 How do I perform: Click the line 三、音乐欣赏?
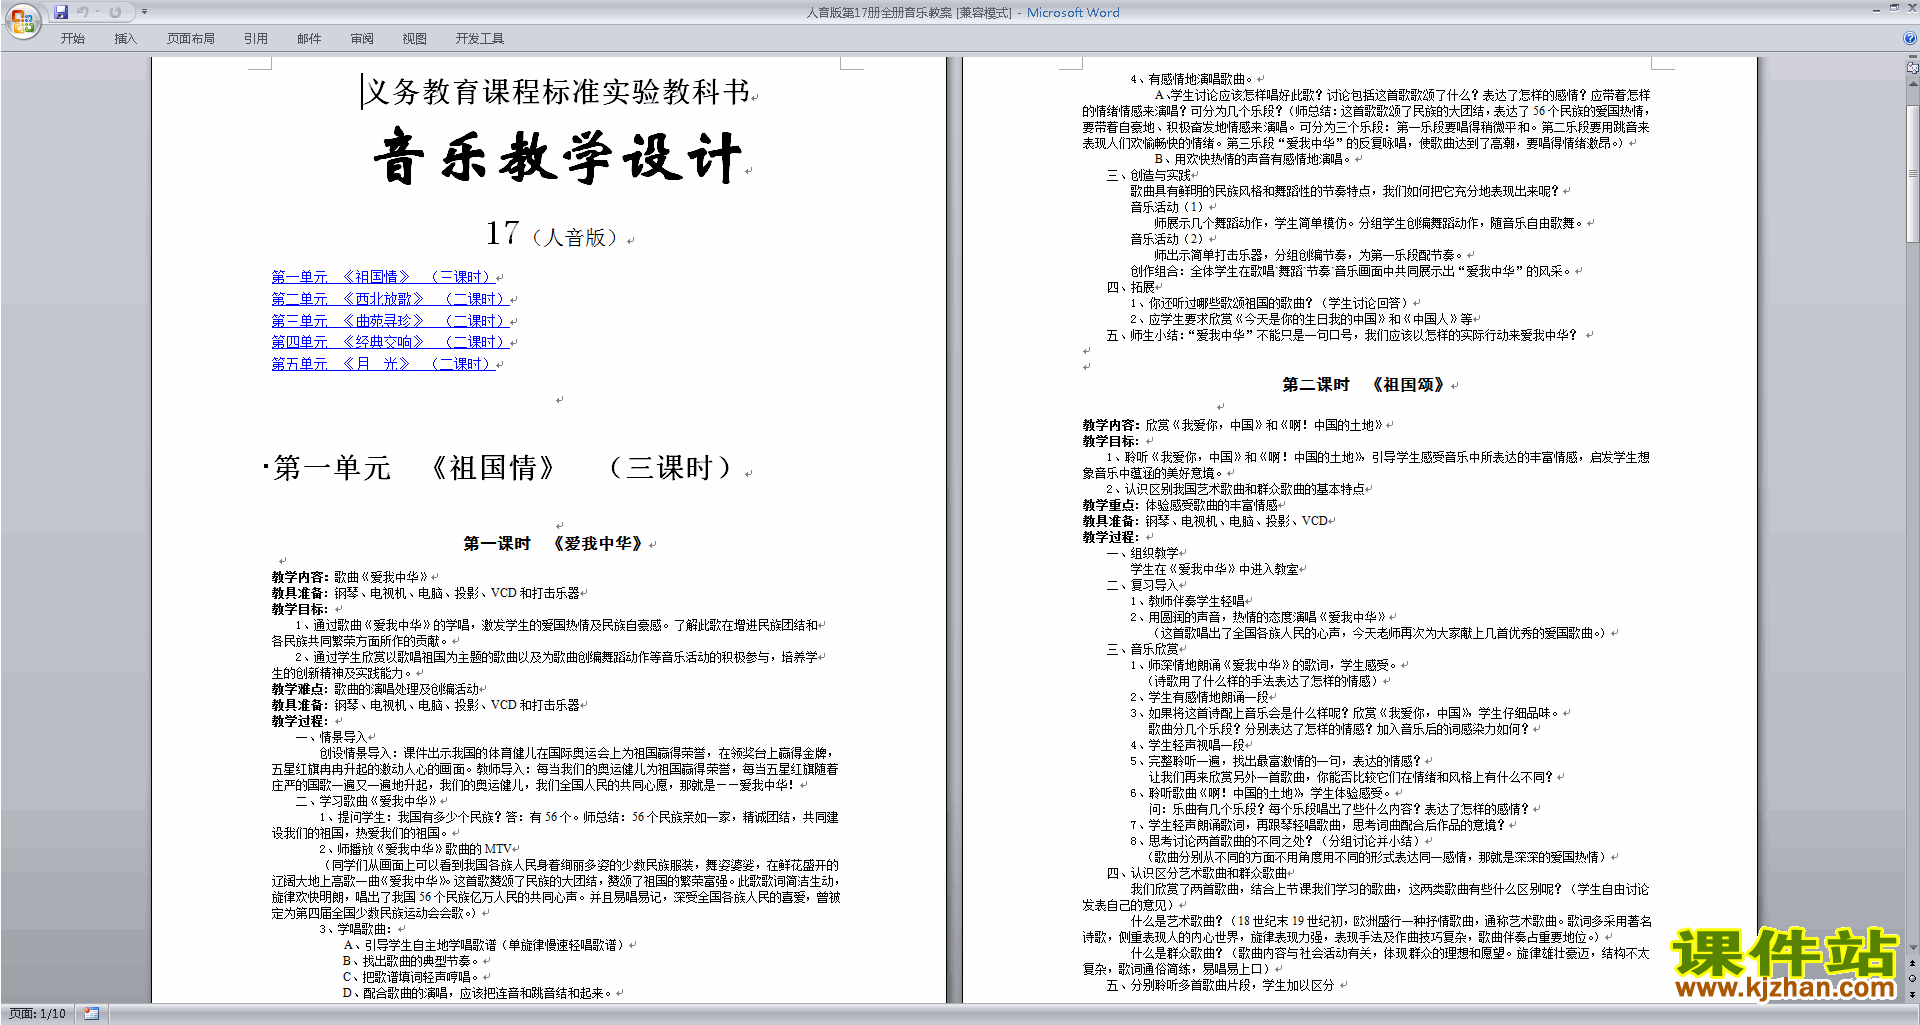click(1142, 649)
